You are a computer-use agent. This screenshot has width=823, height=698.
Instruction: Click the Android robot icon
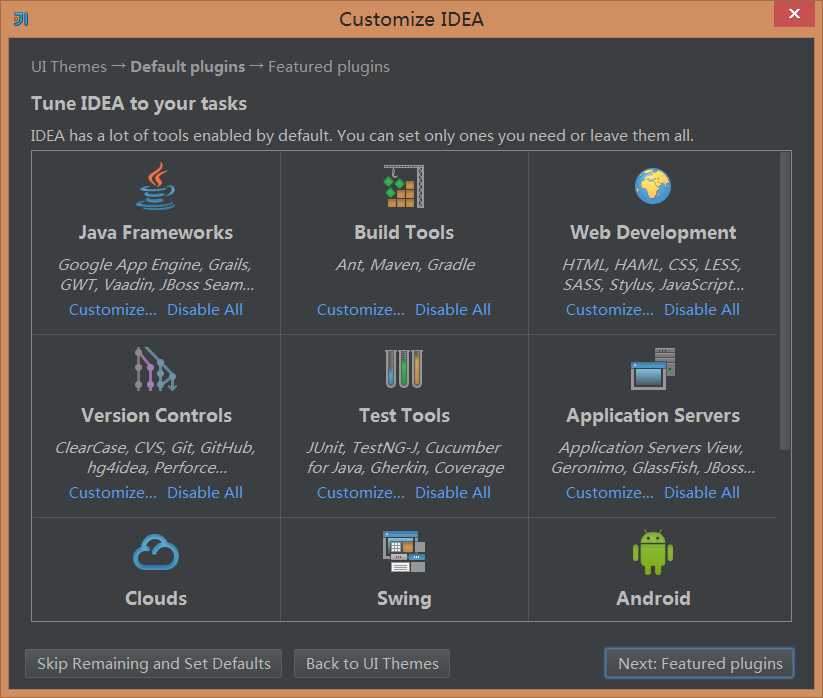(x=652, y=552)
